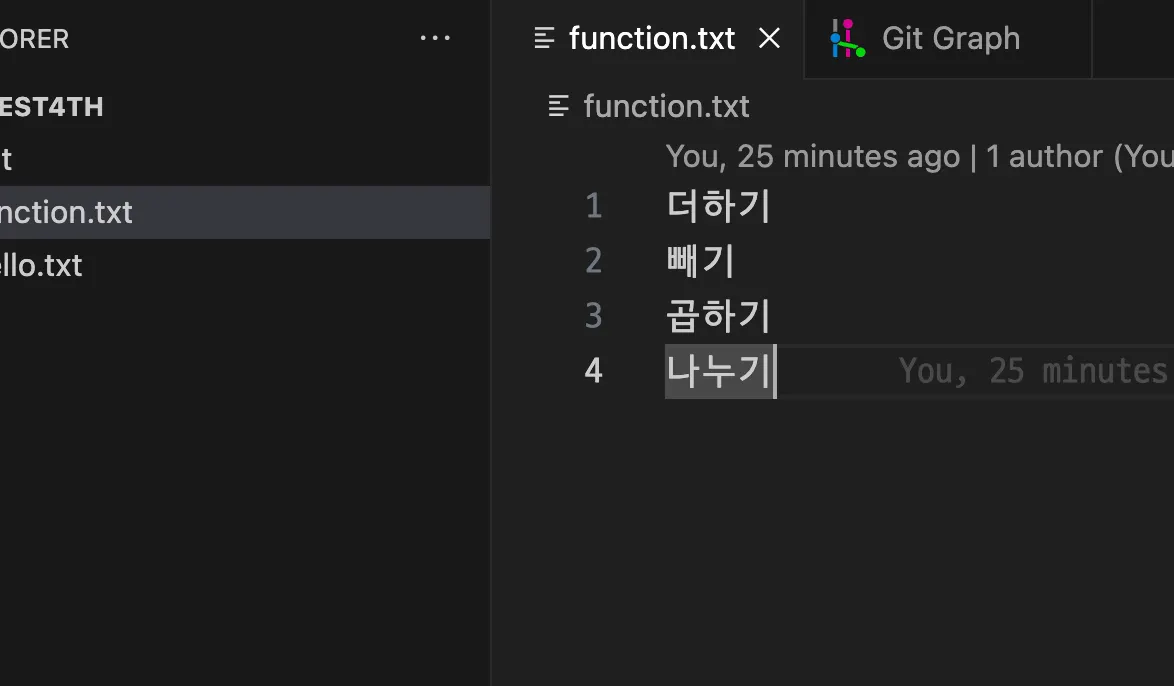Select function.txt in the Explorer file list
The width and height of the screenshot is (1174, 686).
click(x=67, y=212)
